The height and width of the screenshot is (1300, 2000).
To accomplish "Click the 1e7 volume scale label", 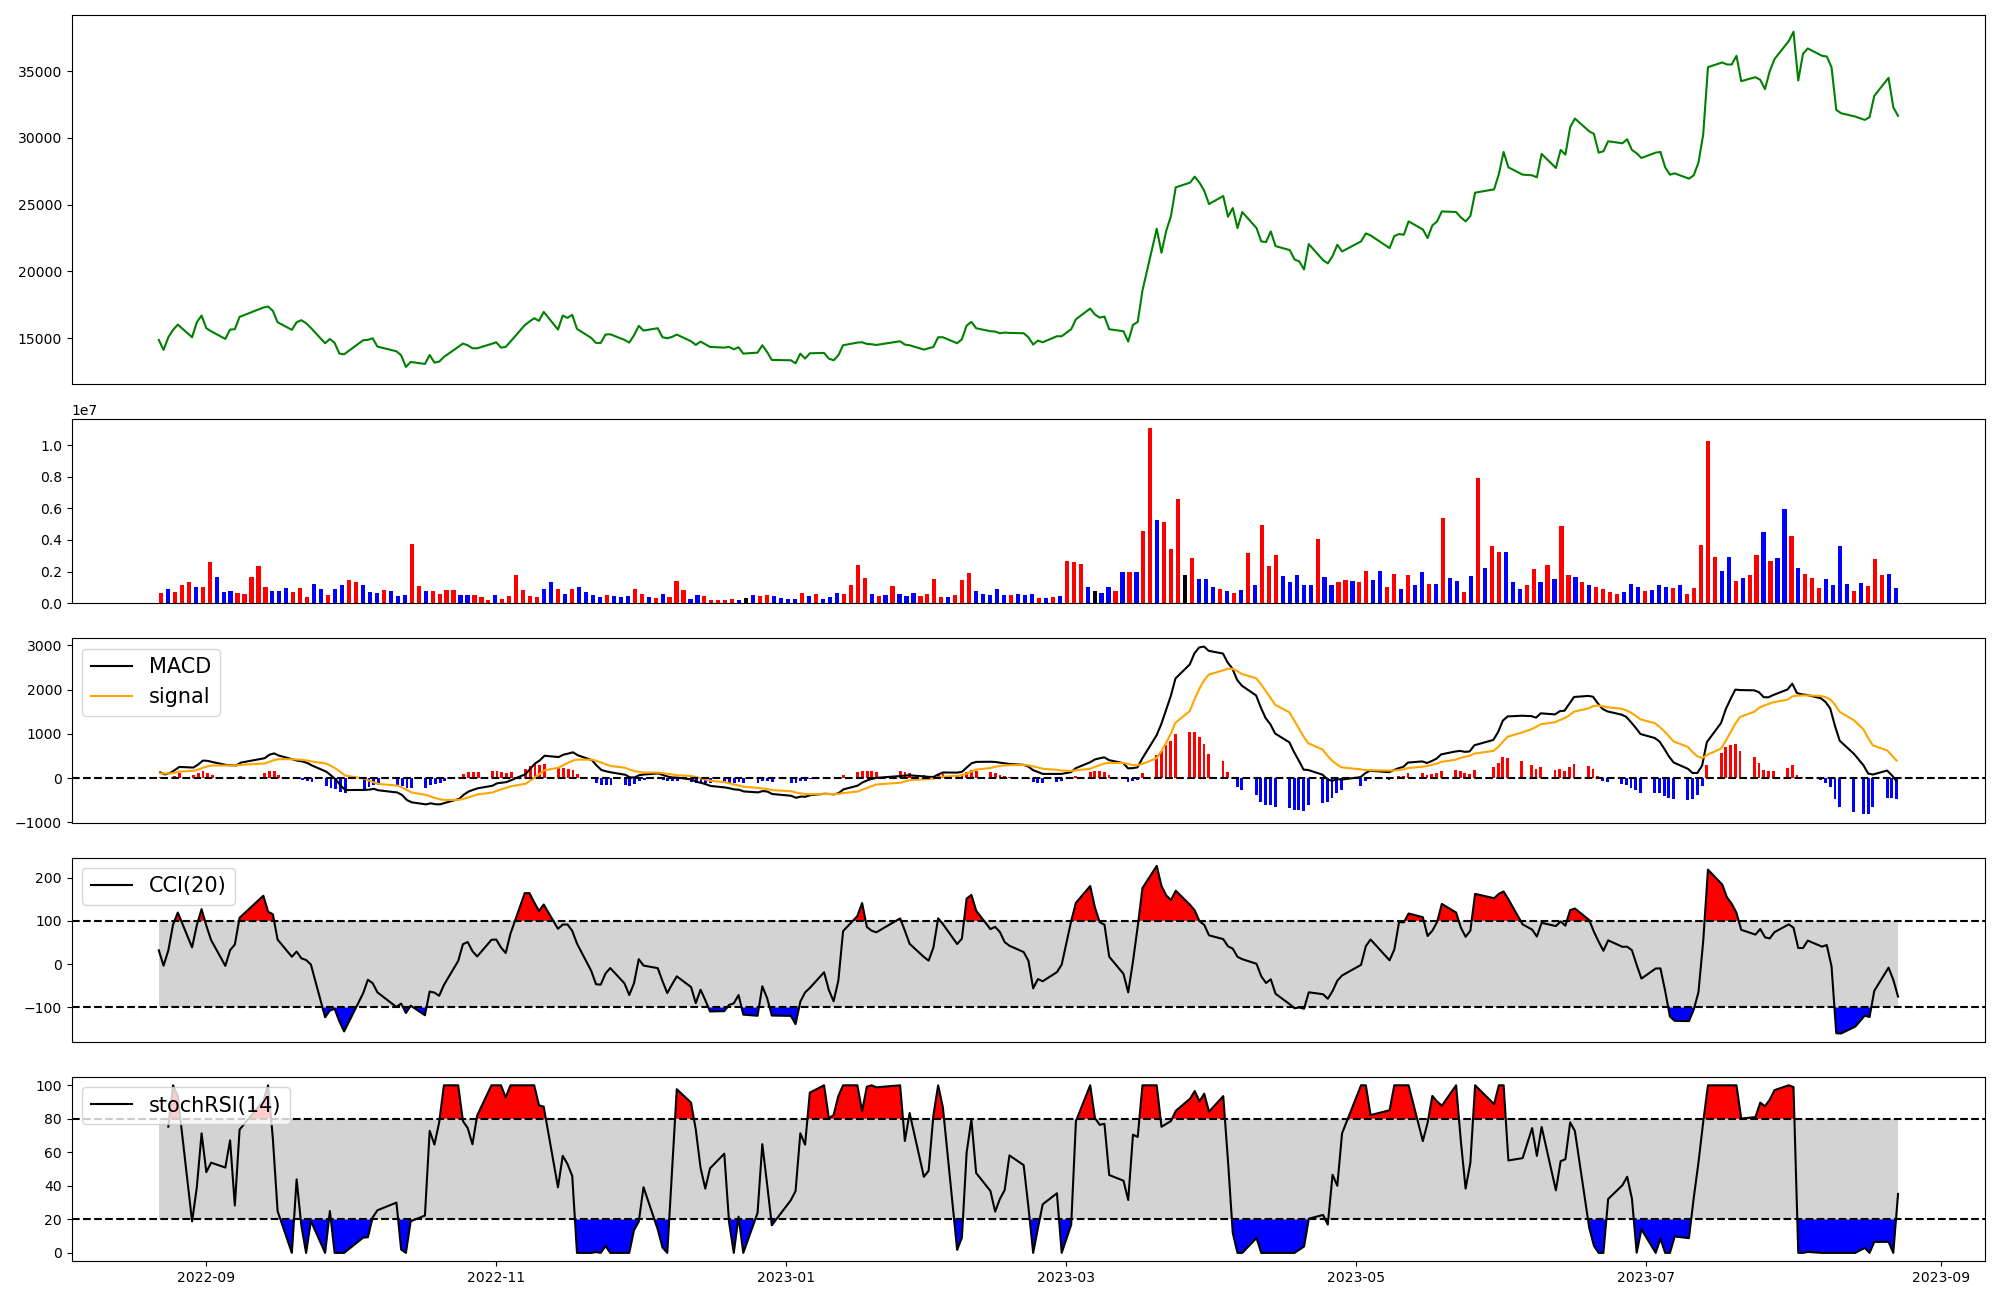I will (x=84, y=410).
